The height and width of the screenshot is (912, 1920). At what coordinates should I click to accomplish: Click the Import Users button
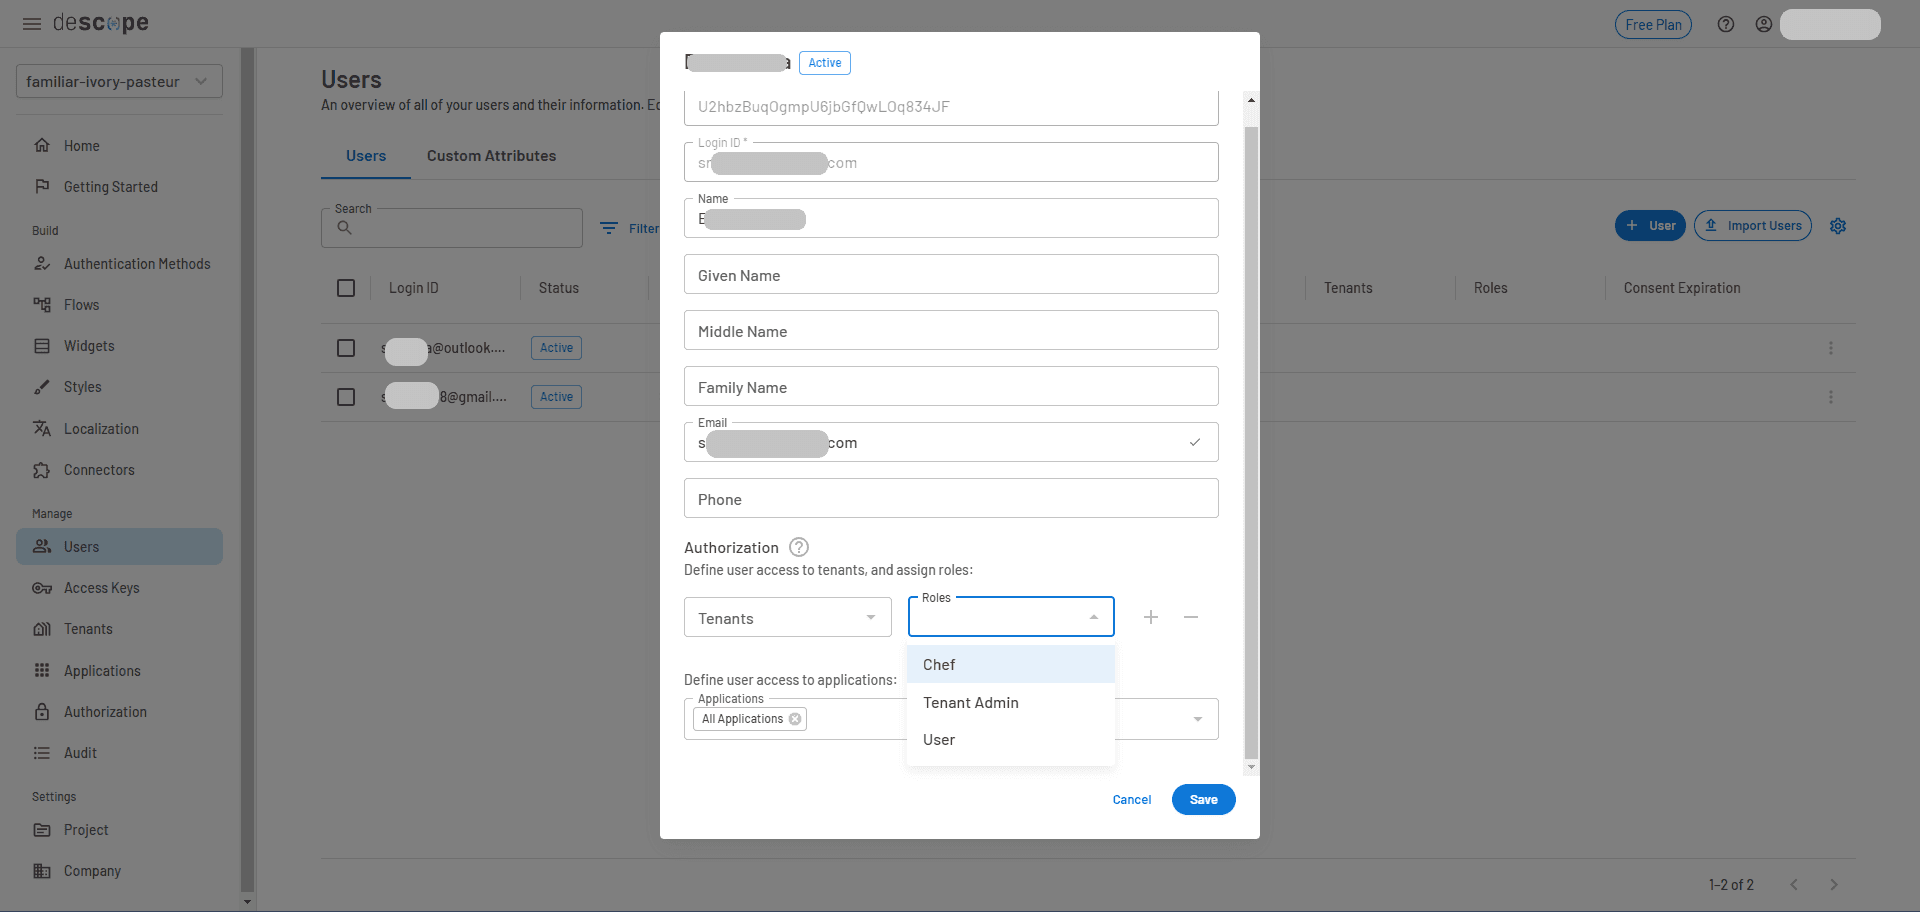(x=1752, y=225)
